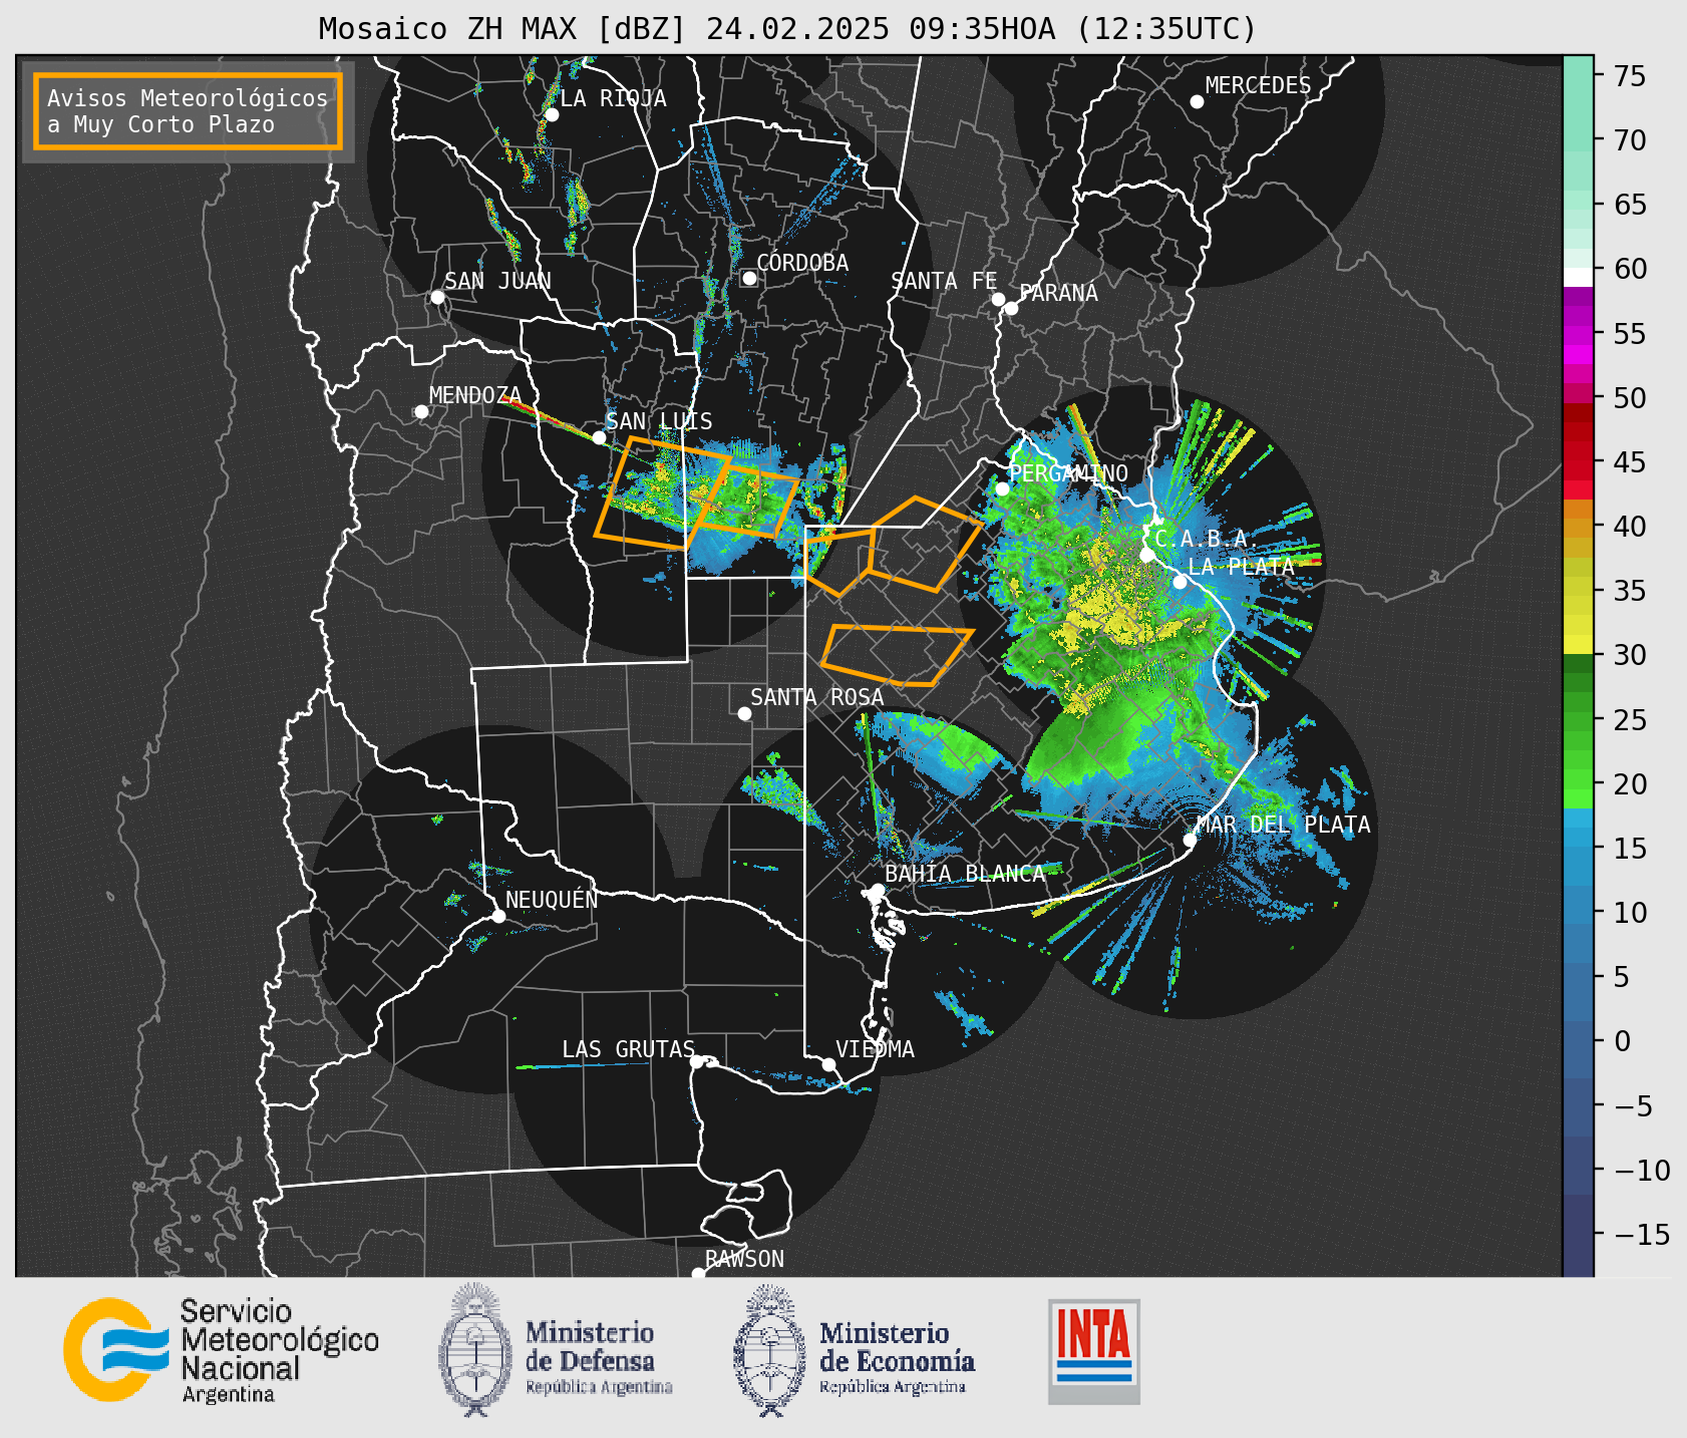Click the Avisos Meteorológicos a Muy Corto Plazo legend box
This screenshot has width=1687, height=1438.
point(188,111)
